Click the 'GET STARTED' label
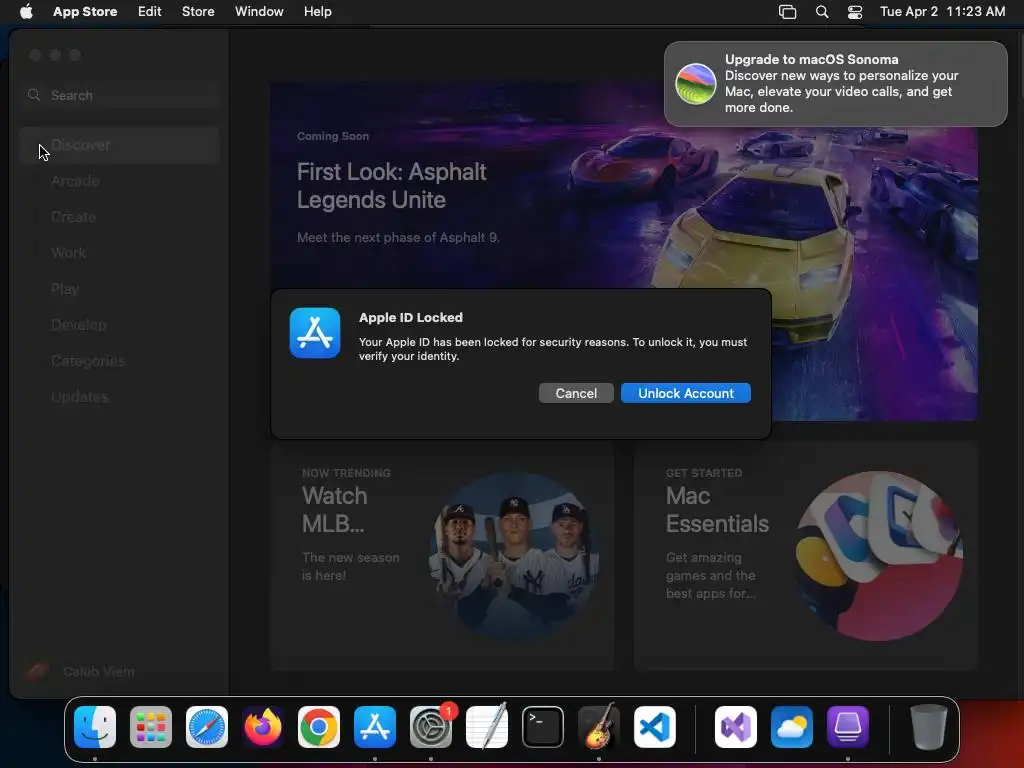This screenshot has width=1024, height=768. (704, 473)
